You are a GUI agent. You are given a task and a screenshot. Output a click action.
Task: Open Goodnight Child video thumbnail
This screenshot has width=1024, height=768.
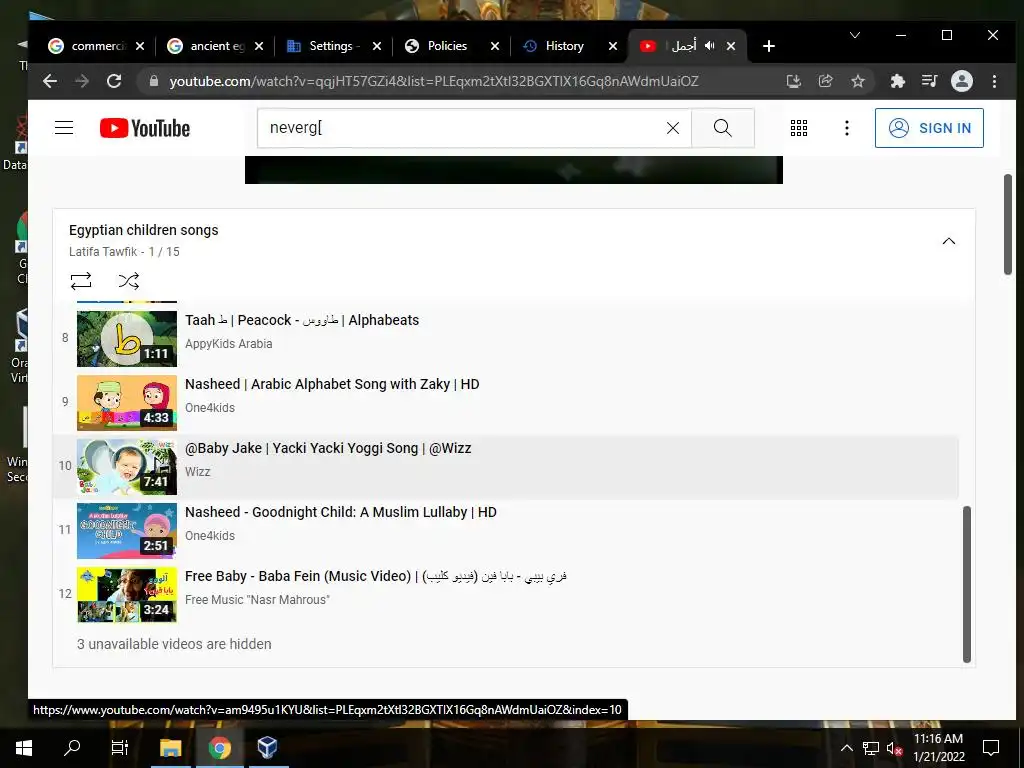[127, 530]
